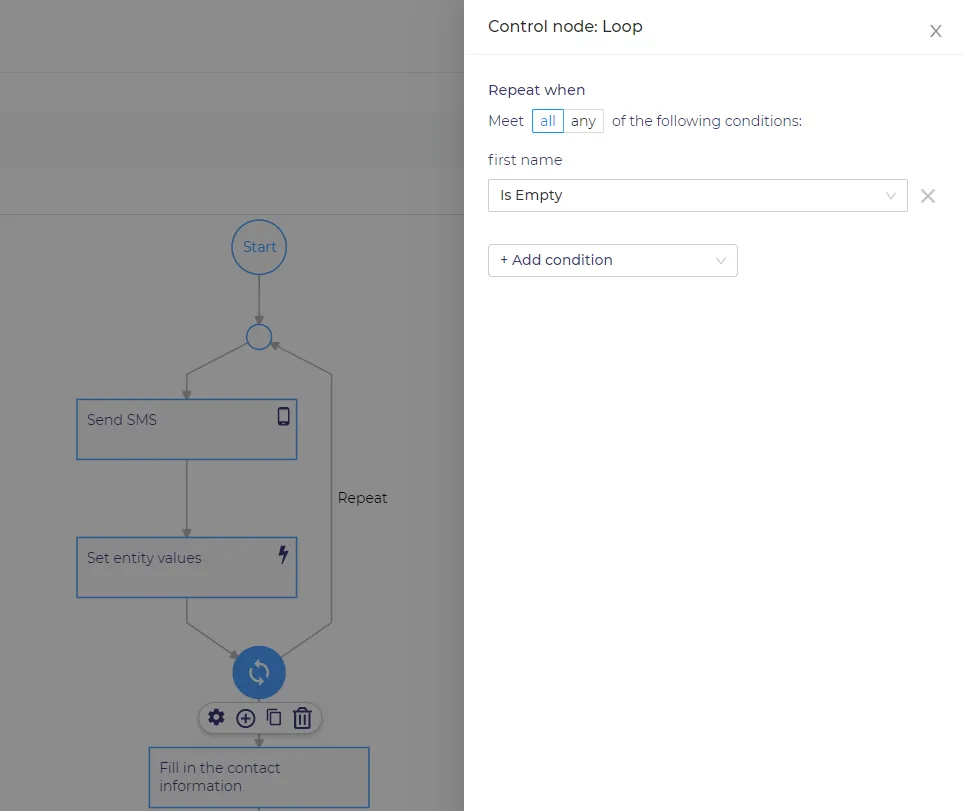Select the Send SMS node
This screenshot has height=811, width=963.
click(x=187, y=429)
